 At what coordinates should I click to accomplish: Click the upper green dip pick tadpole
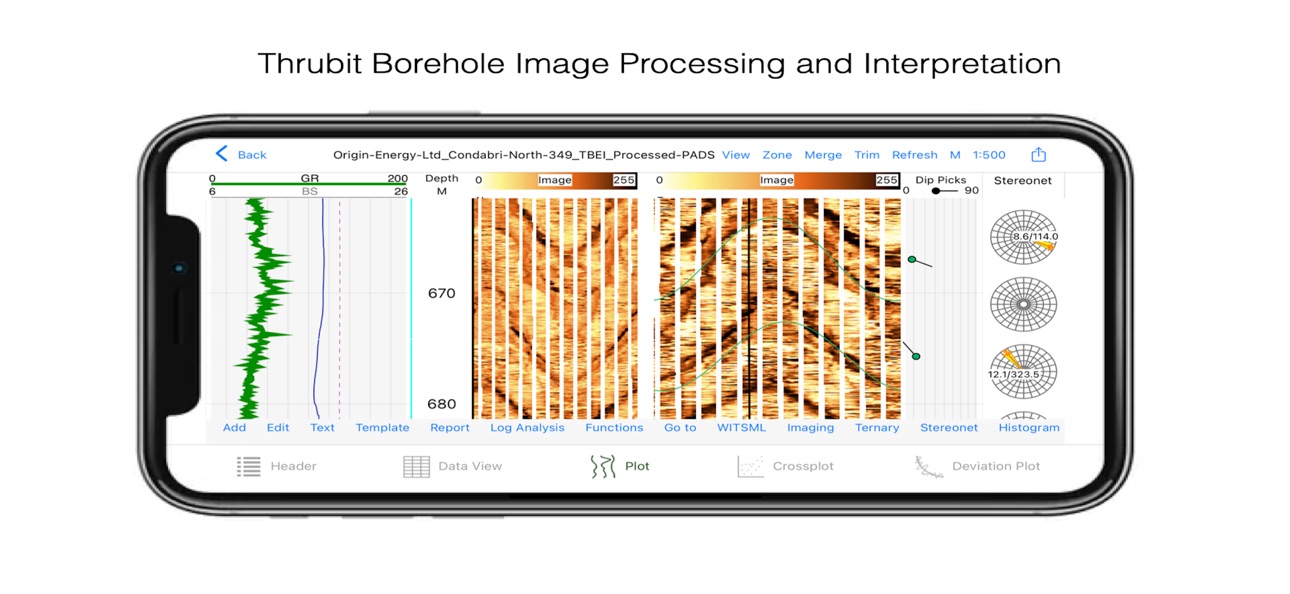(x=912, y=260)
